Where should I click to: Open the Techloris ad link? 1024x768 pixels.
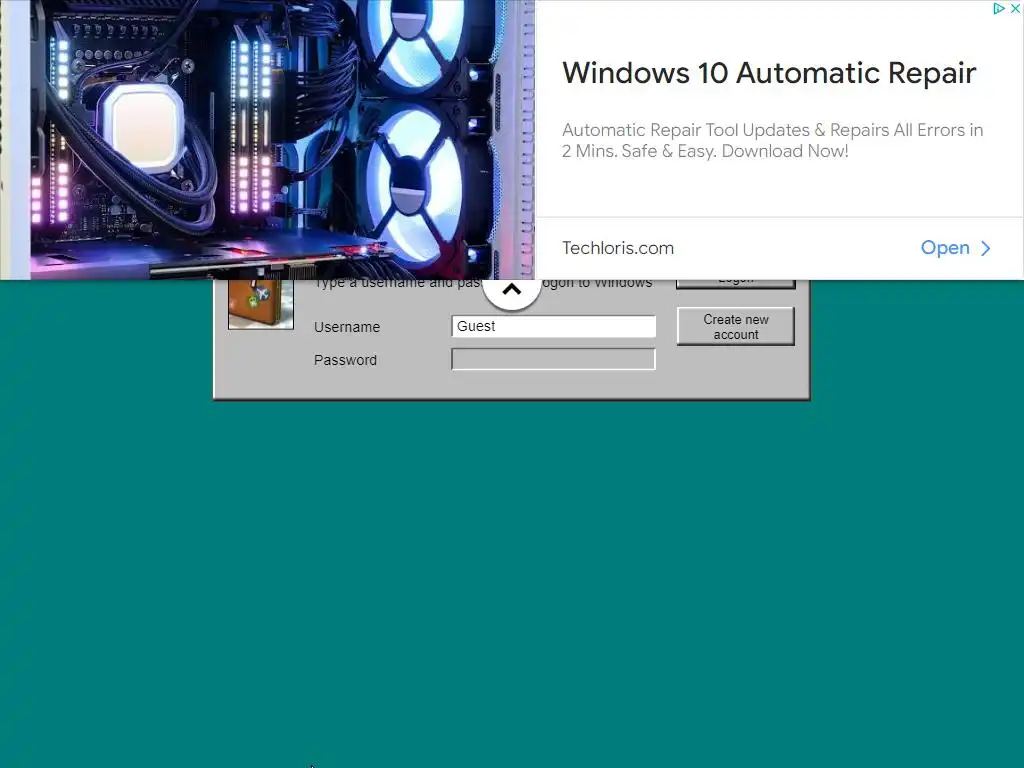click(955, 248)
